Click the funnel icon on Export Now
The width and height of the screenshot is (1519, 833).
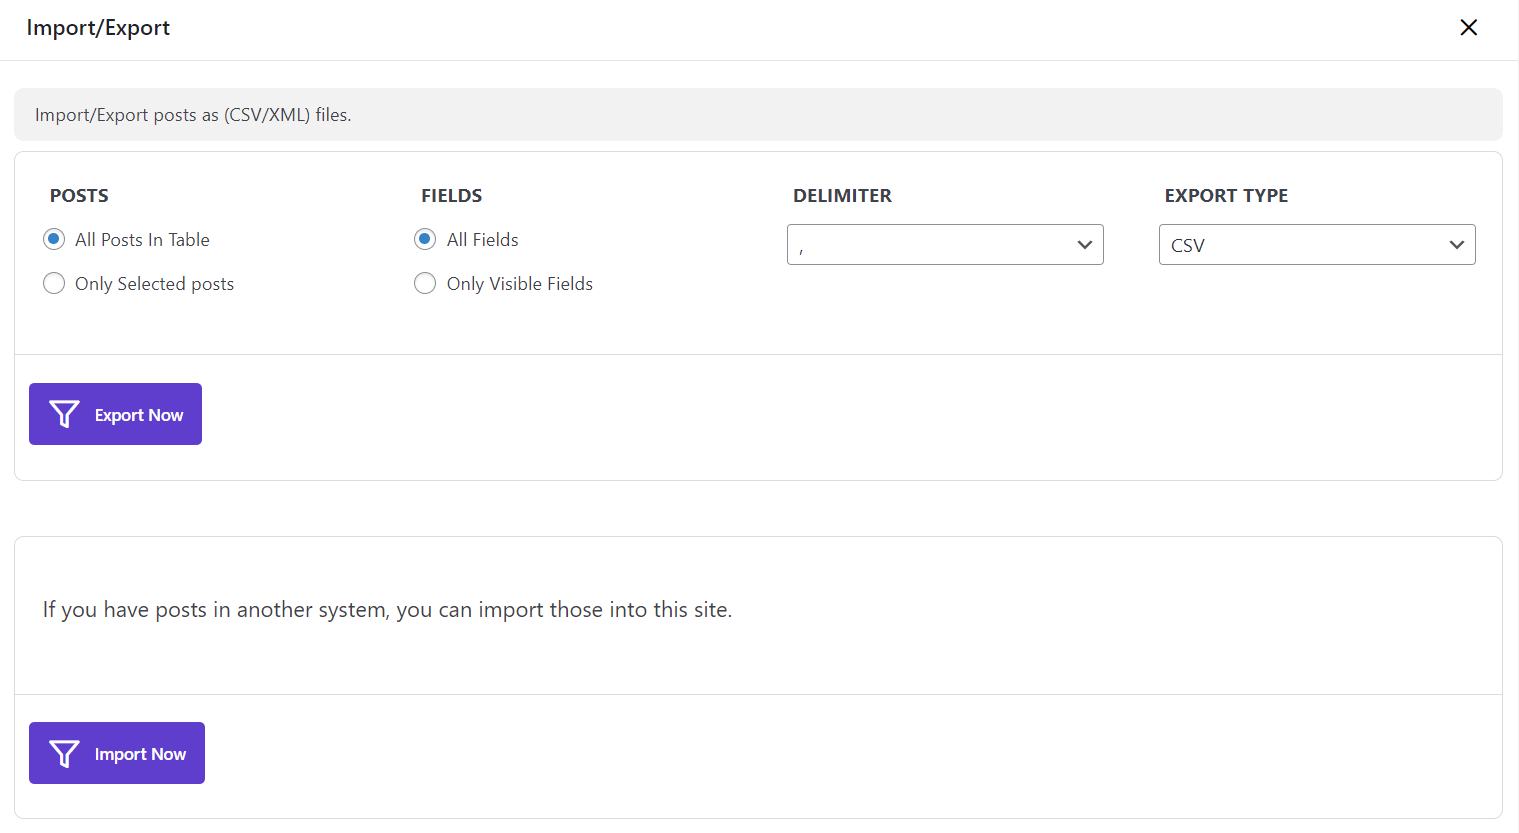64,413
